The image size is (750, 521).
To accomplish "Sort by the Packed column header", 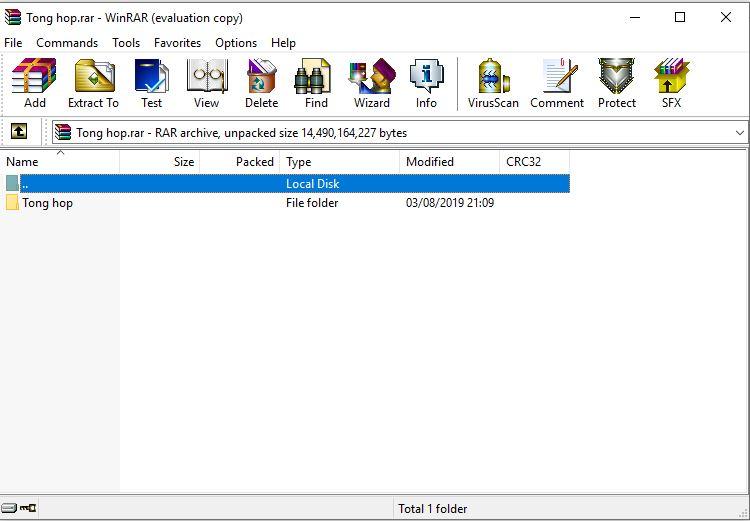I will 240,162.
